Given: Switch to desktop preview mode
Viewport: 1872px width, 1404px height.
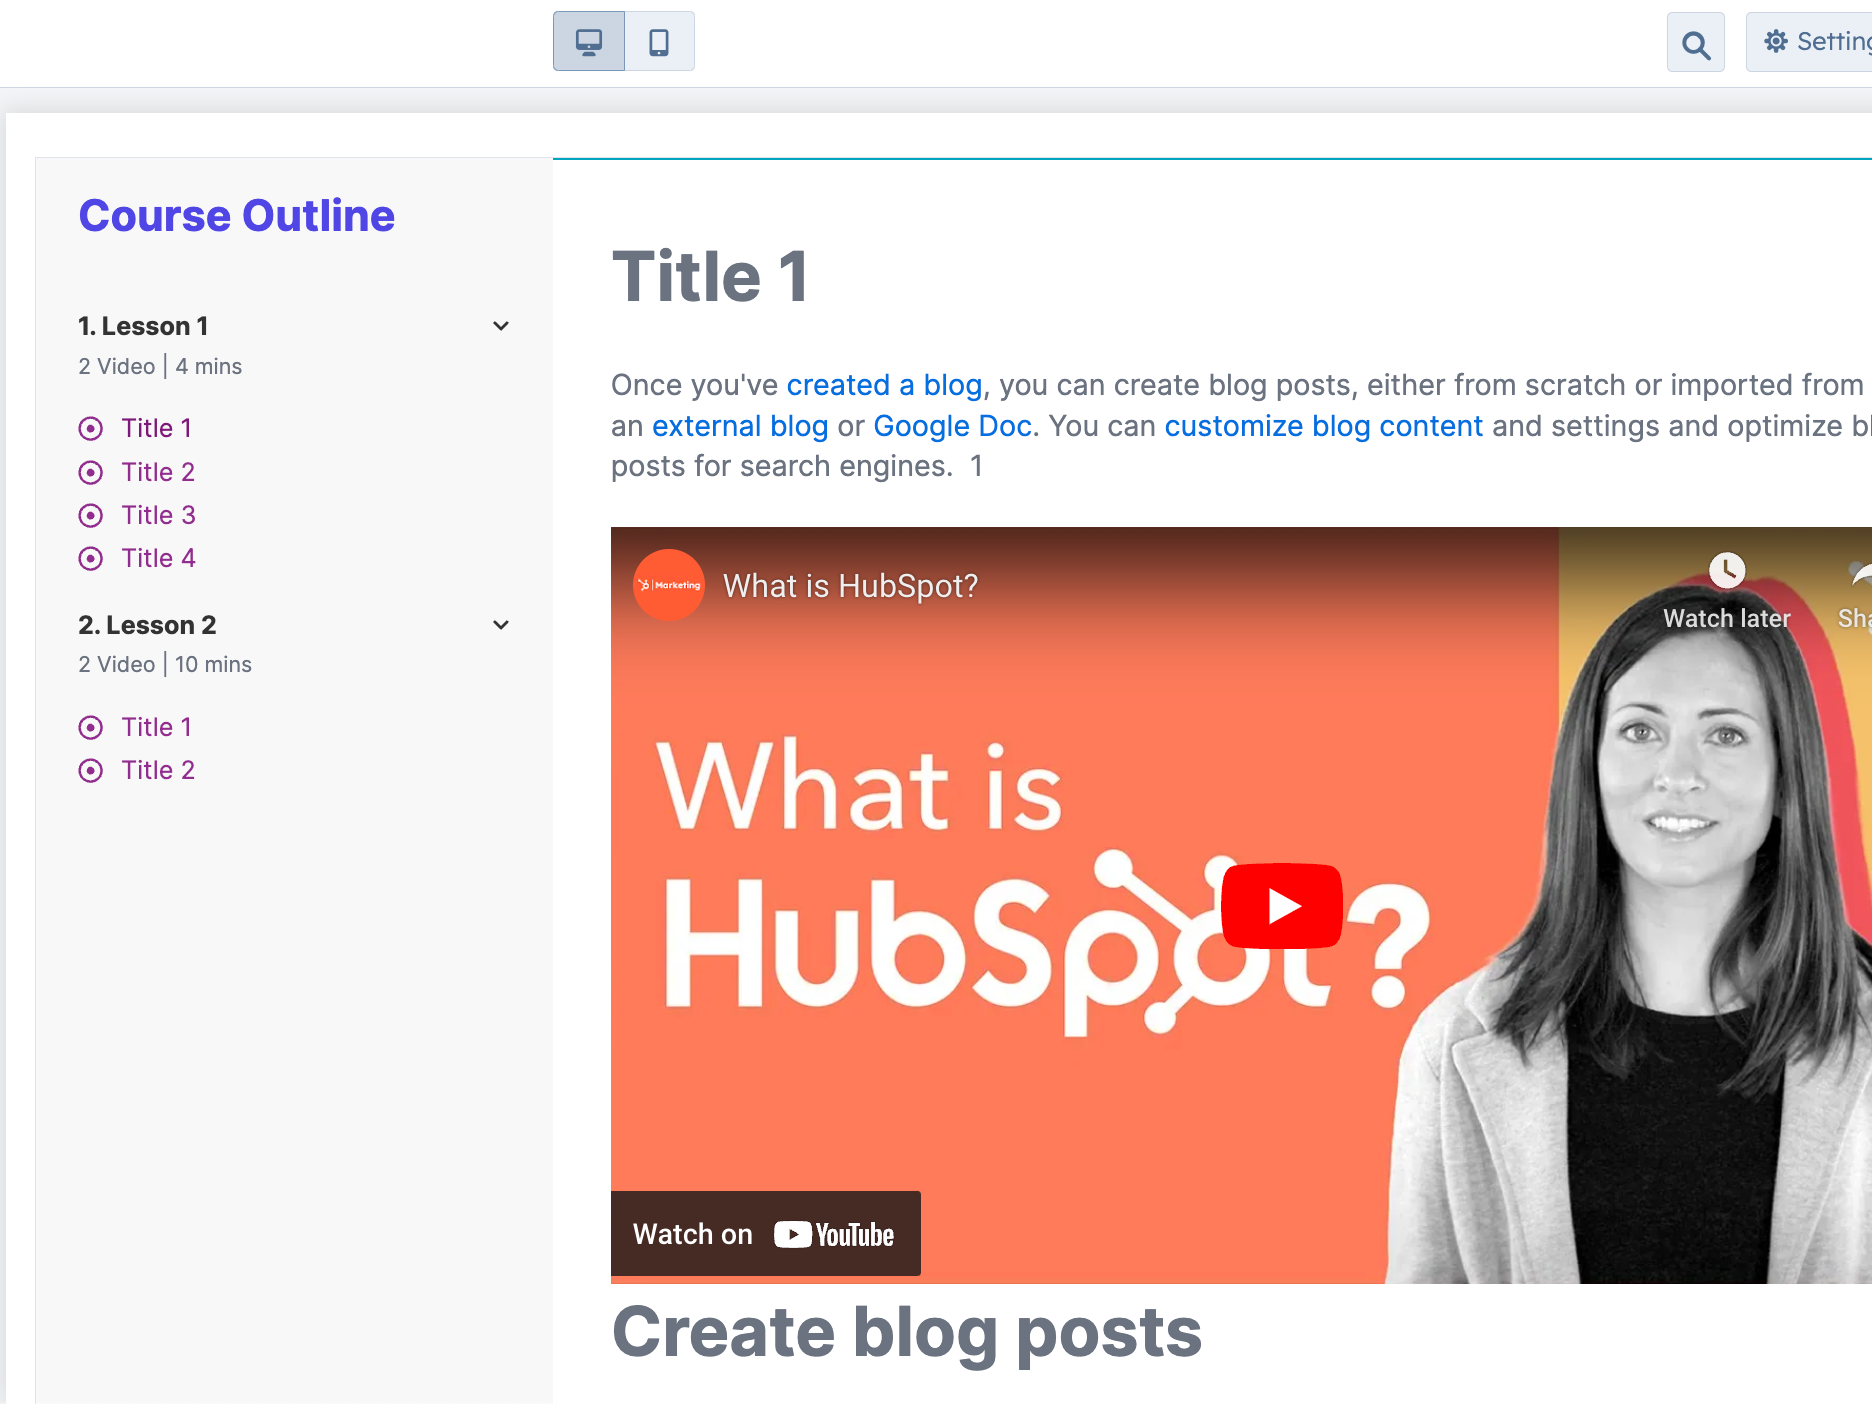Looking at the screenshot, I should (x=589, y=42).
